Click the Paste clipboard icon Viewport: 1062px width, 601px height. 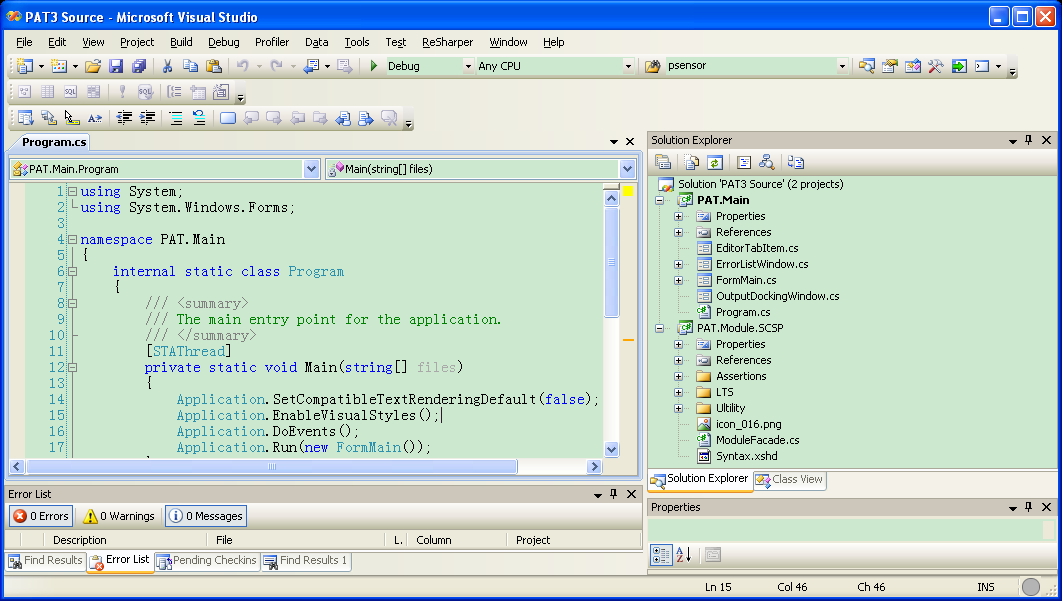(x=213, y=66)
